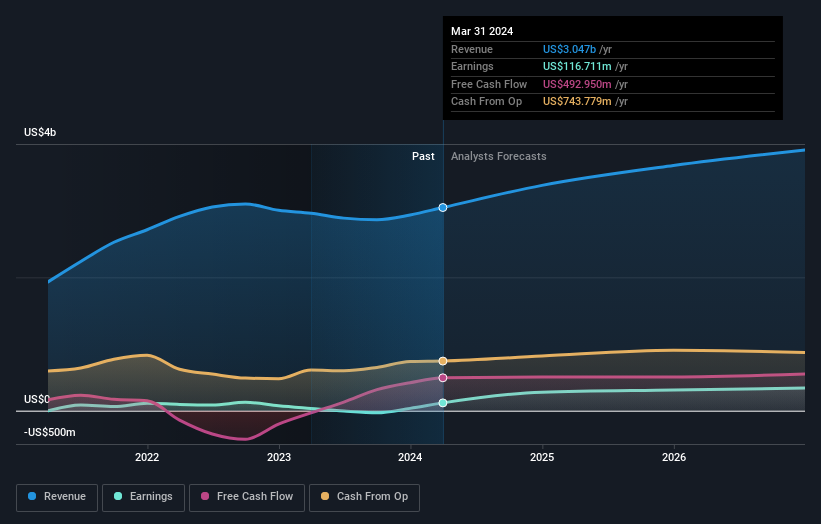This screenshot has height=524, width=821.
Task: Click the 2023 x-axis label
Action: tap(279, 458)
